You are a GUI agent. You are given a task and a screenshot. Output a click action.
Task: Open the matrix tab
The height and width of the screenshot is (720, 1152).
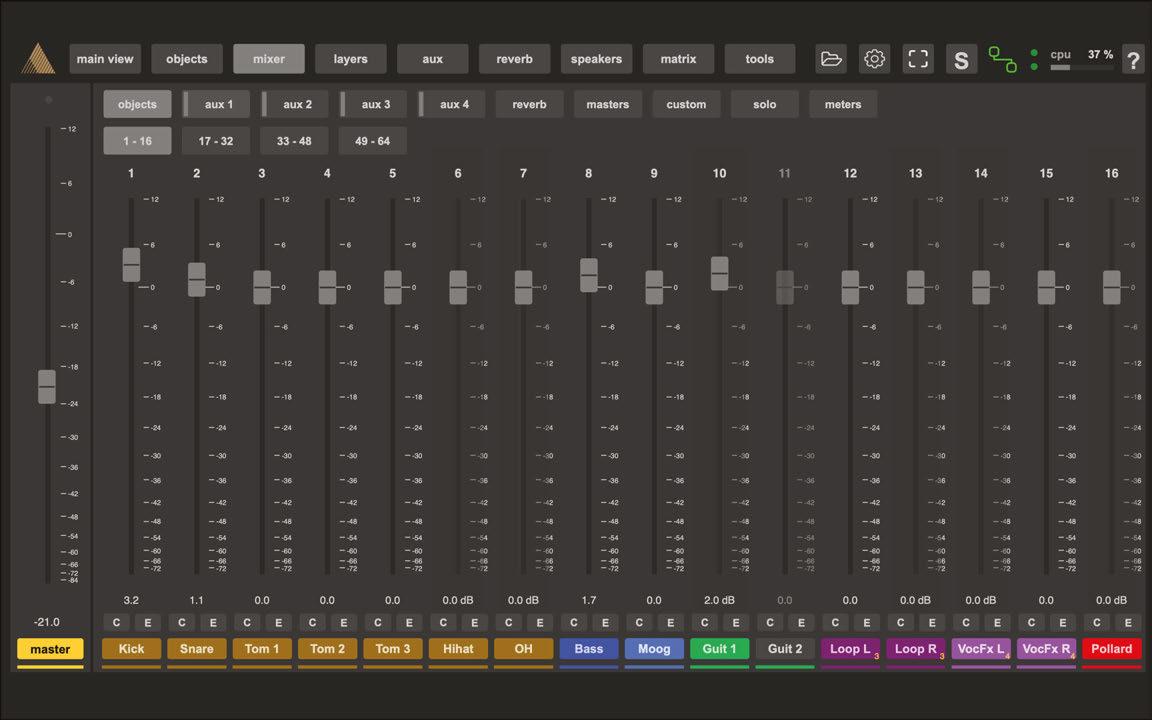tap(678, 59)
